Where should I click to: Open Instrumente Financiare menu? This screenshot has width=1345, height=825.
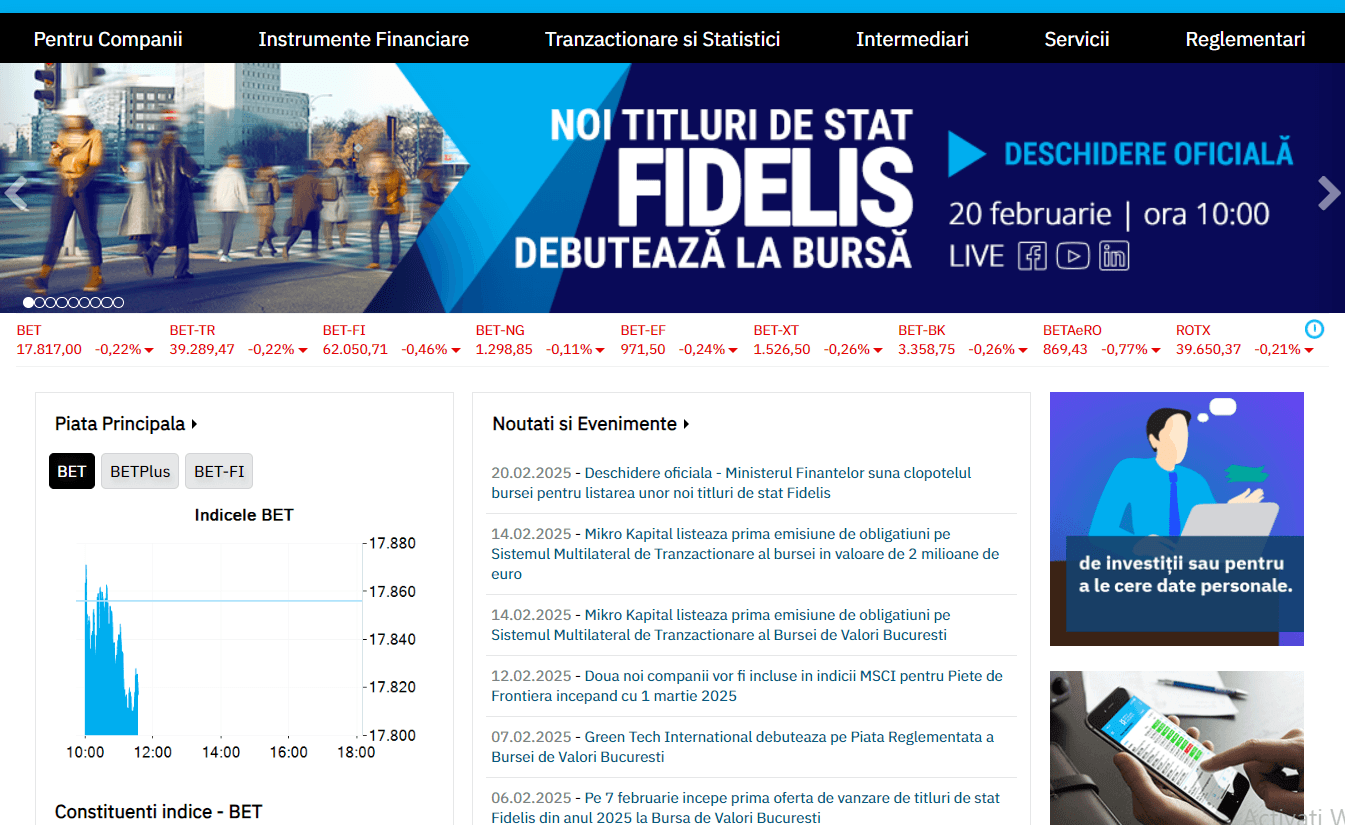(x=364, y=39)
